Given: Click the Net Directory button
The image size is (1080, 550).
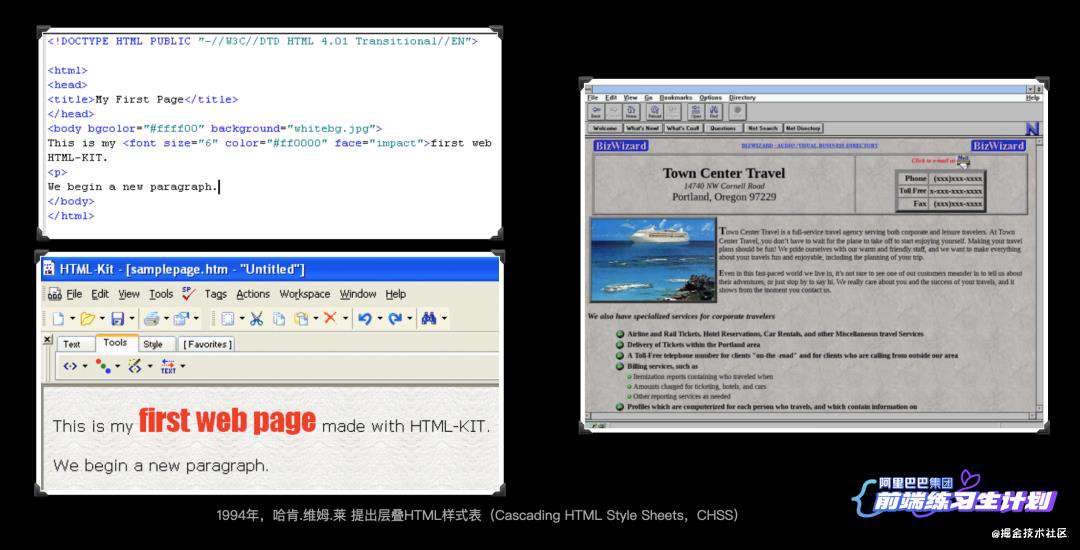Looking at the screenshot, I should [x=802, y=128].
